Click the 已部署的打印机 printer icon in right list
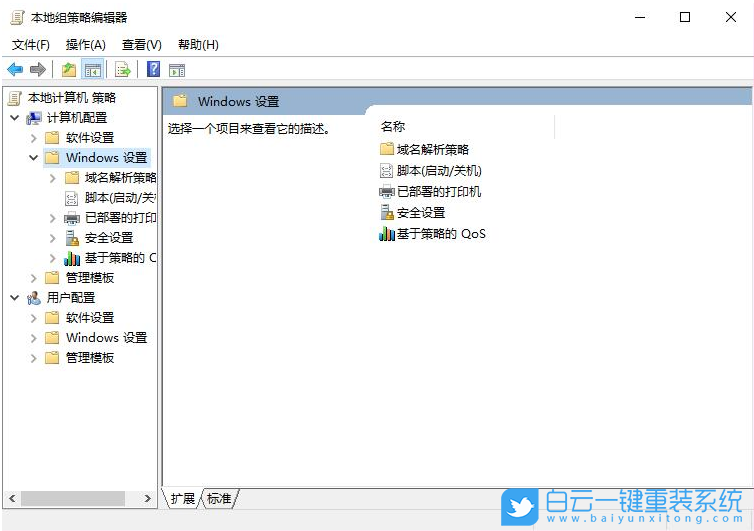Image resolution: width=754 pixels, height=531 pixels. (387, 192)
